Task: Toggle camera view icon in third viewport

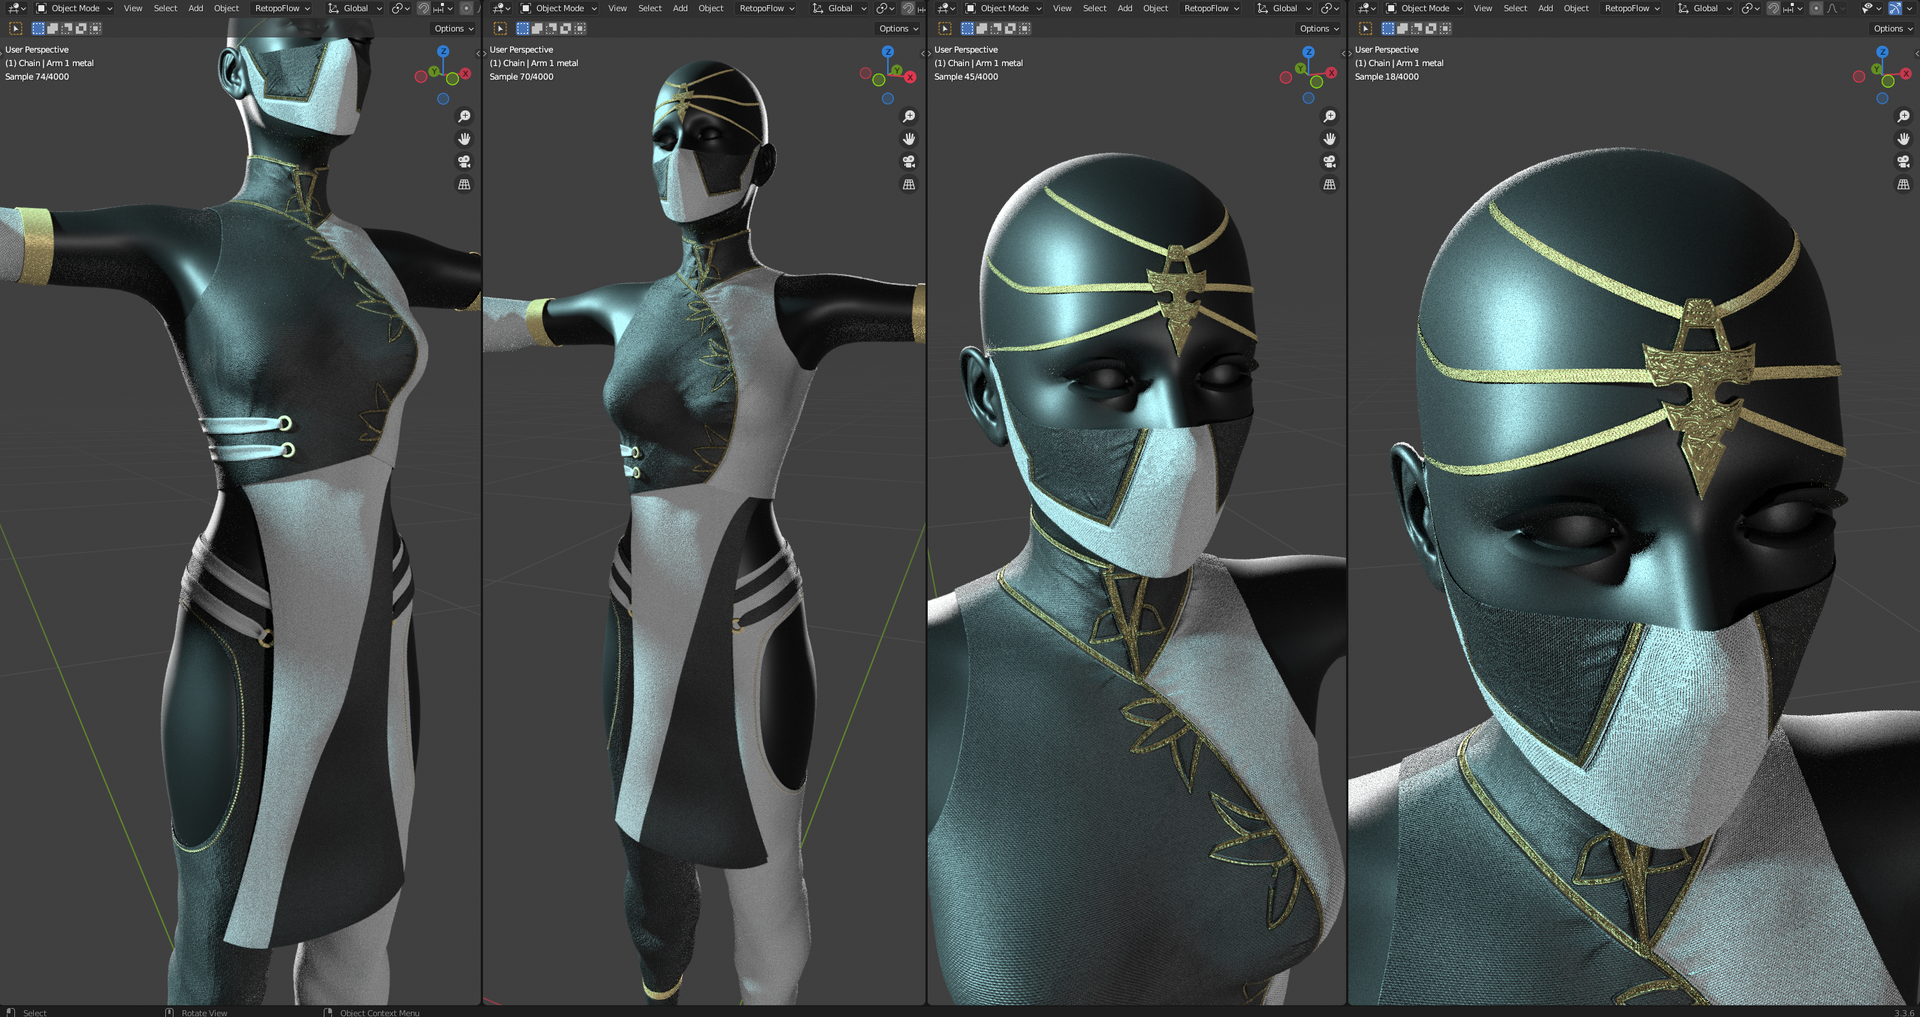Action: coord(1329,162)
